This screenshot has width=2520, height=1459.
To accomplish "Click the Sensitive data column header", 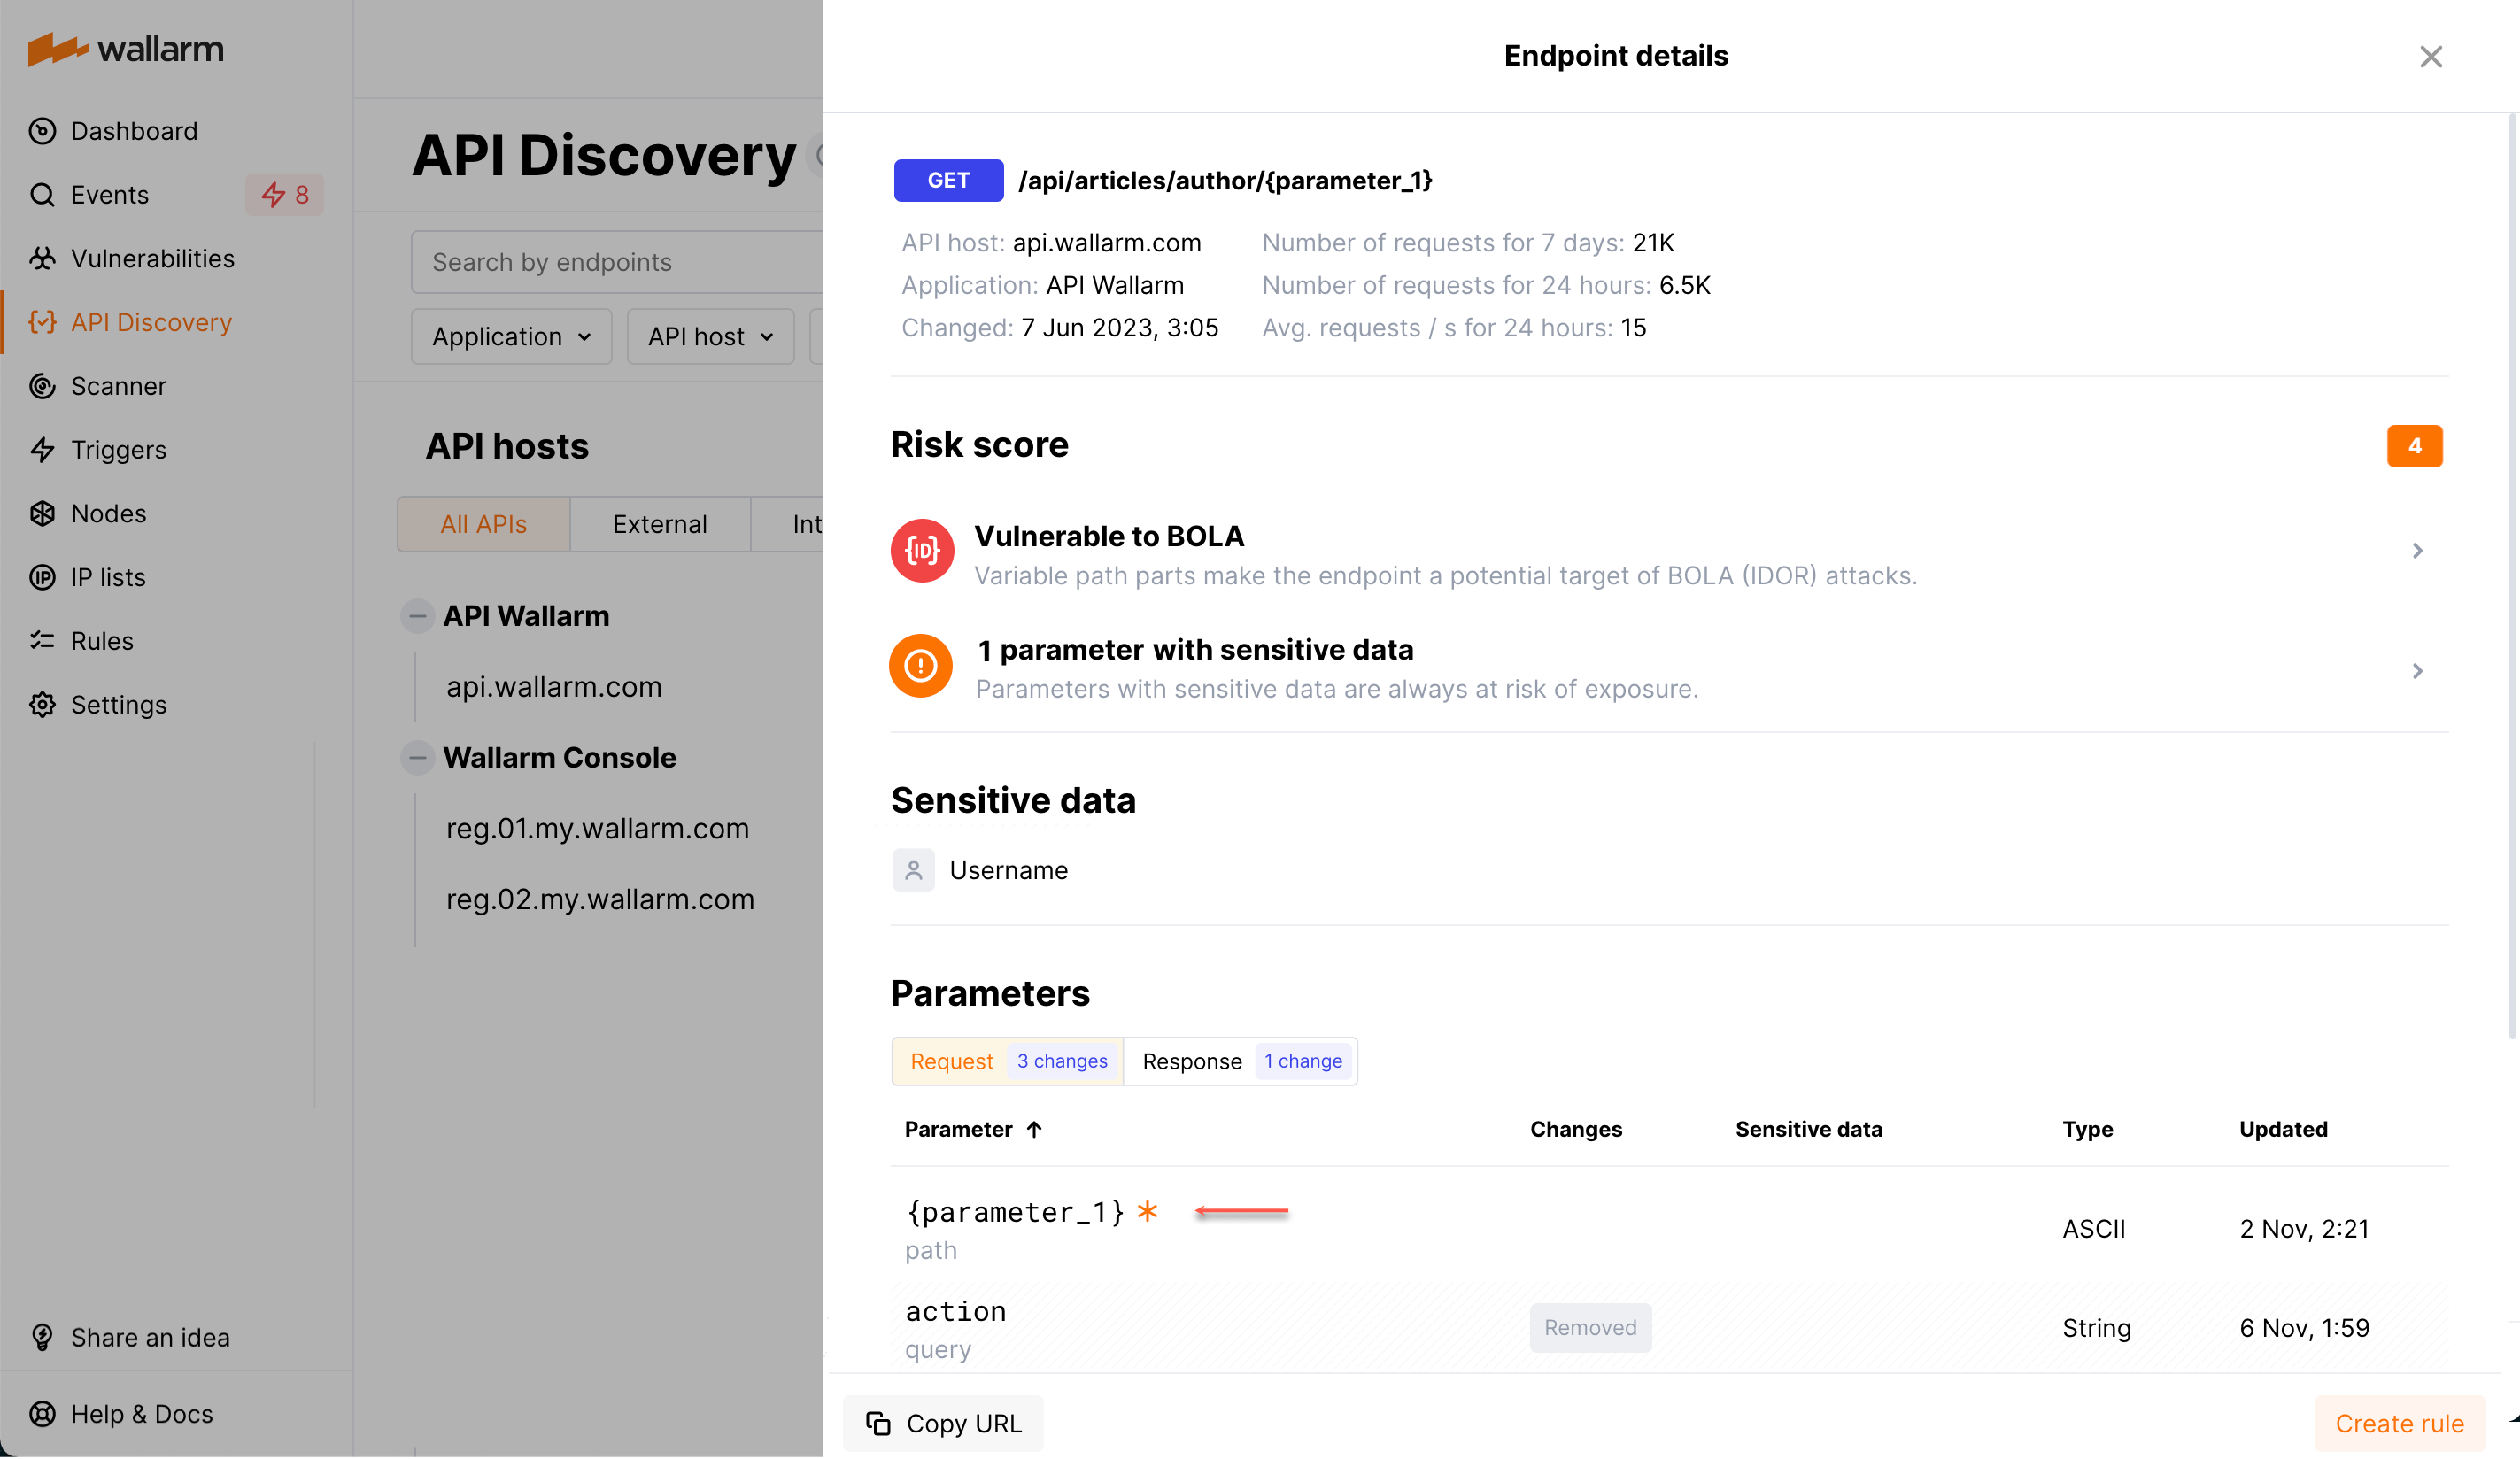I will click(x=1808, y=1130).
